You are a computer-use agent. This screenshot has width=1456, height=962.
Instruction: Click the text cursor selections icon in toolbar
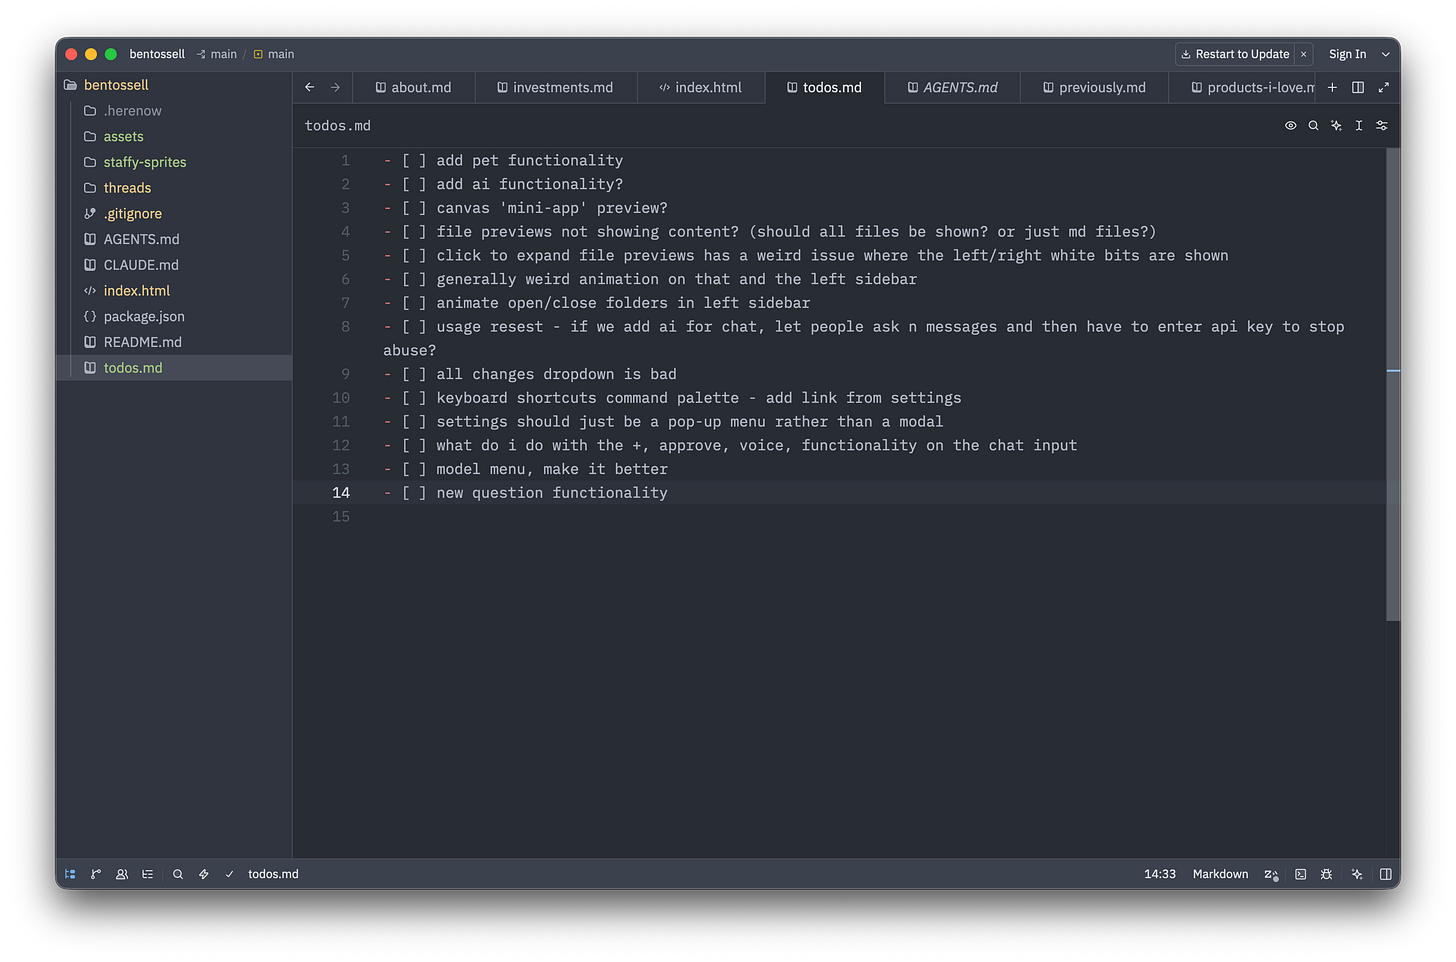pos(1359,126)
